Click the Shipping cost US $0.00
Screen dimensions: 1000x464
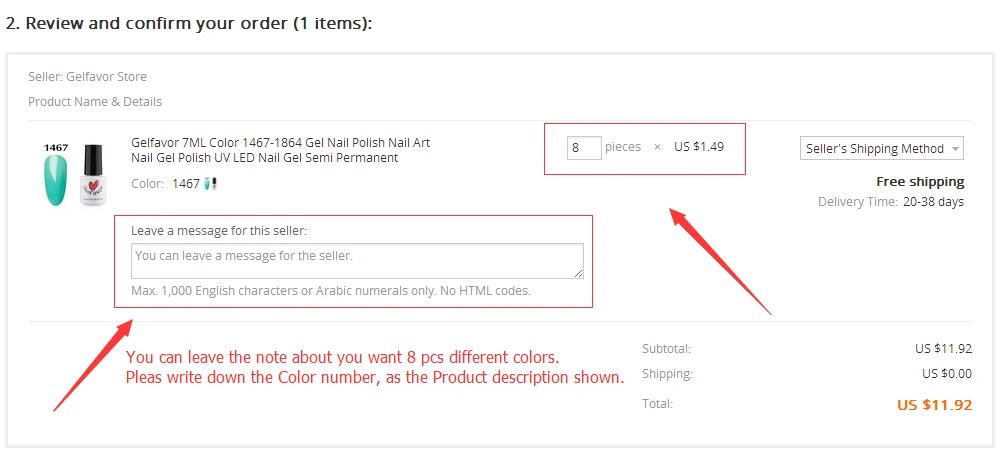point(947,373)
